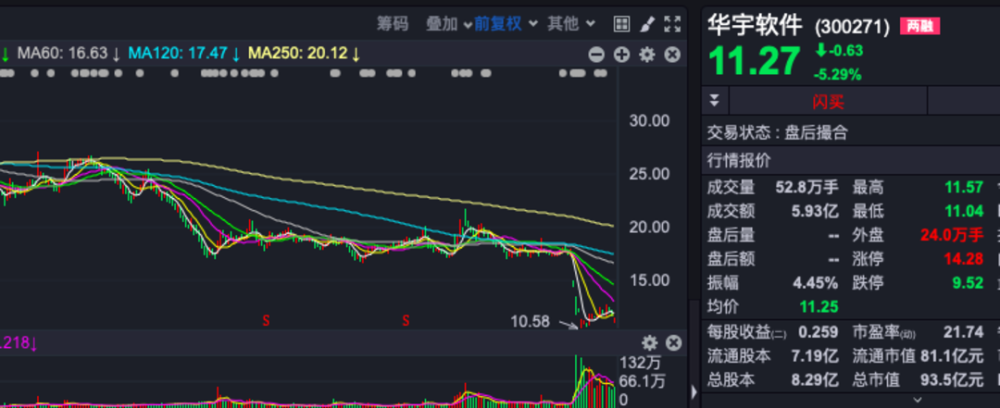Screen dimensions: 1000x408
Task: Click the 132万 volume axis label
Action: click(x=638, y=363)
